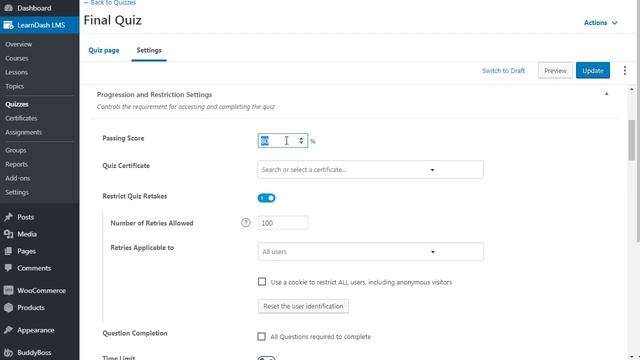This screenshot has width=640, height=360.
Task: Open the Retries Applicable to dropdown
Action: click(x=371, y=251)
